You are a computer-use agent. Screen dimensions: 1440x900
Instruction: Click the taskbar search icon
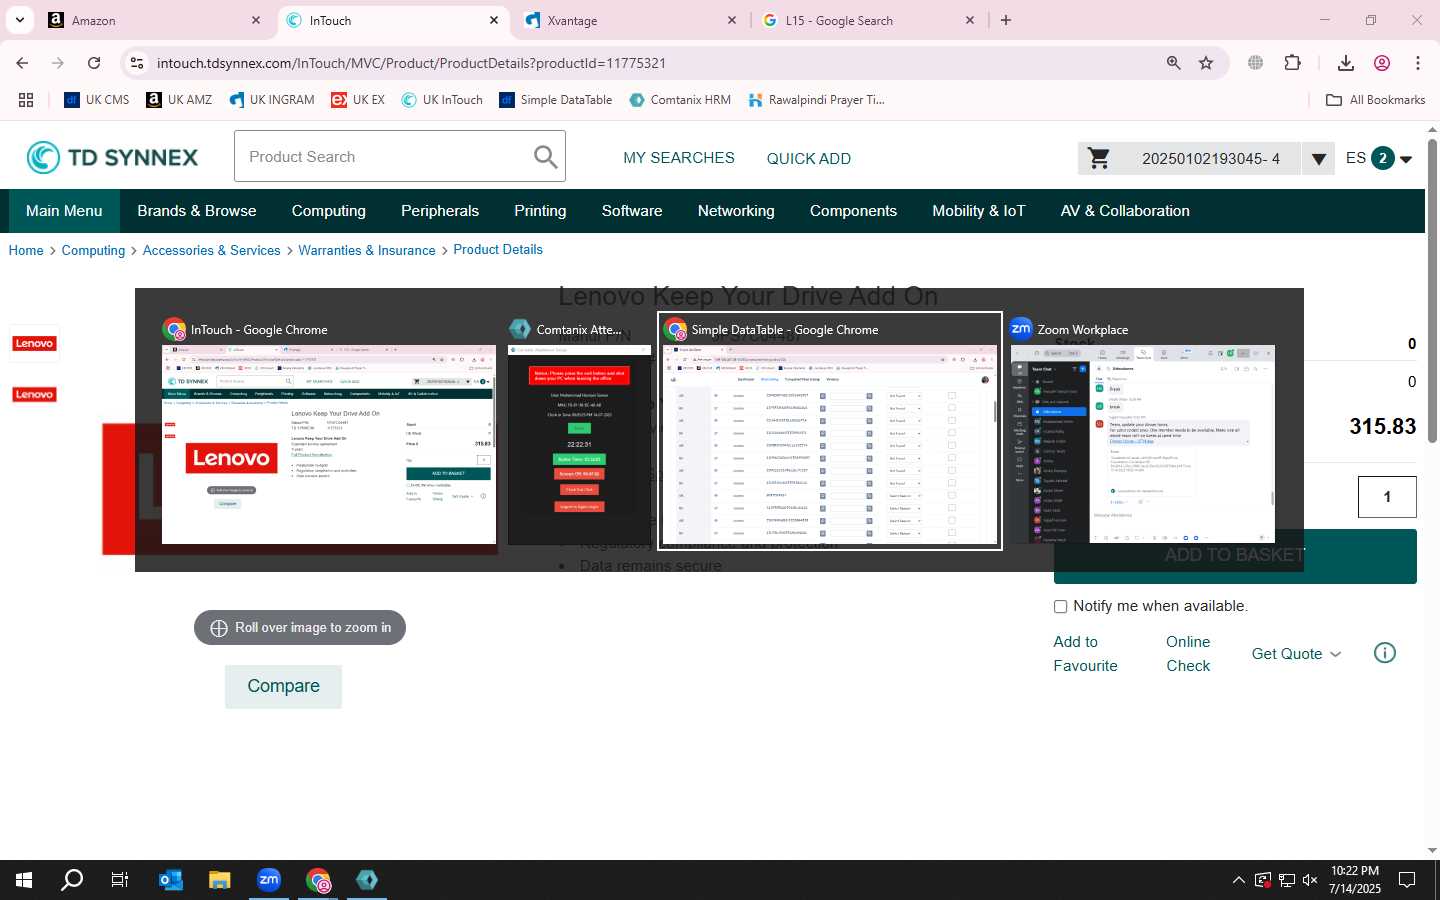coord(72,880)
